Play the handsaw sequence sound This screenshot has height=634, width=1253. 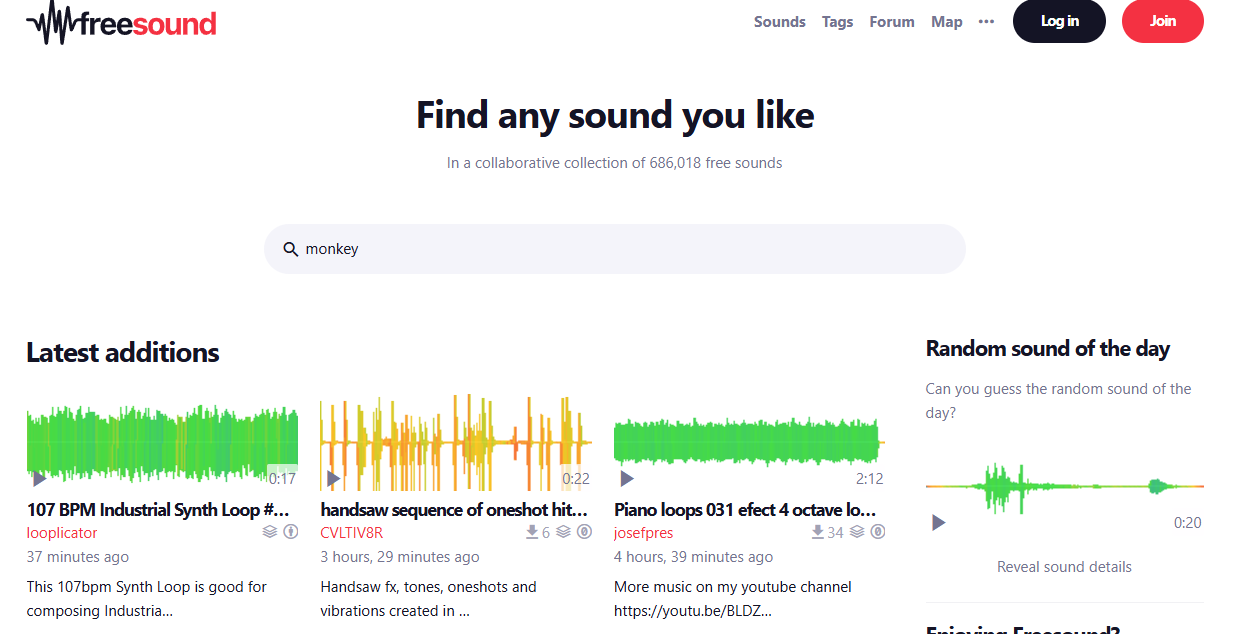pyautogui.click(x=333, y=479)
